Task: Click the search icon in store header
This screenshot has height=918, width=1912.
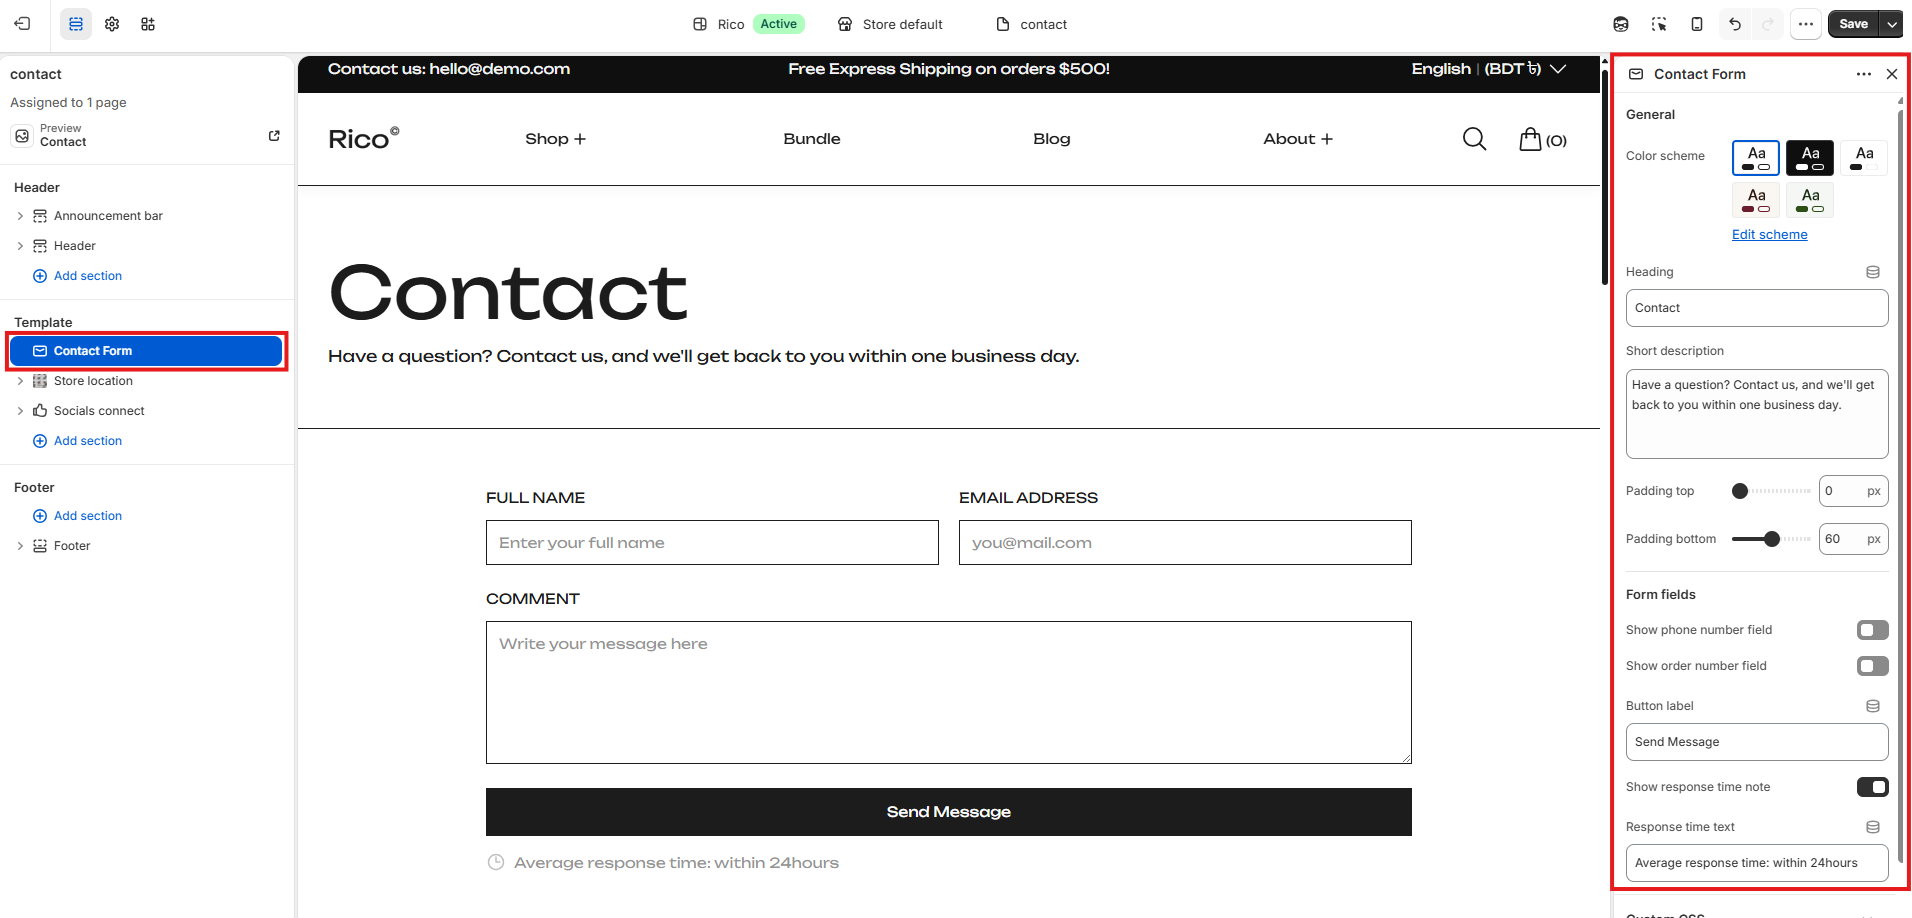Action: [x=1474, y=139]
